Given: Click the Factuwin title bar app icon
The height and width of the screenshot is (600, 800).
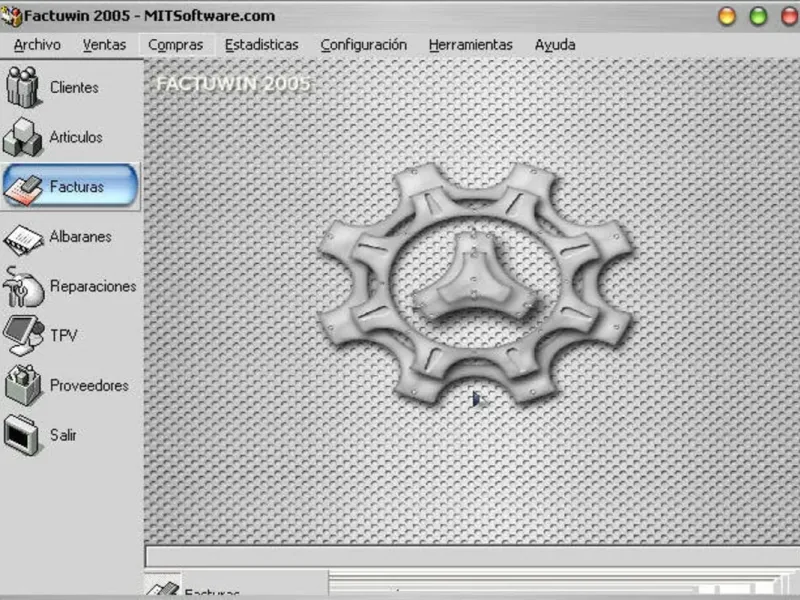Looking at the screenshot, I should pos(11,16).
